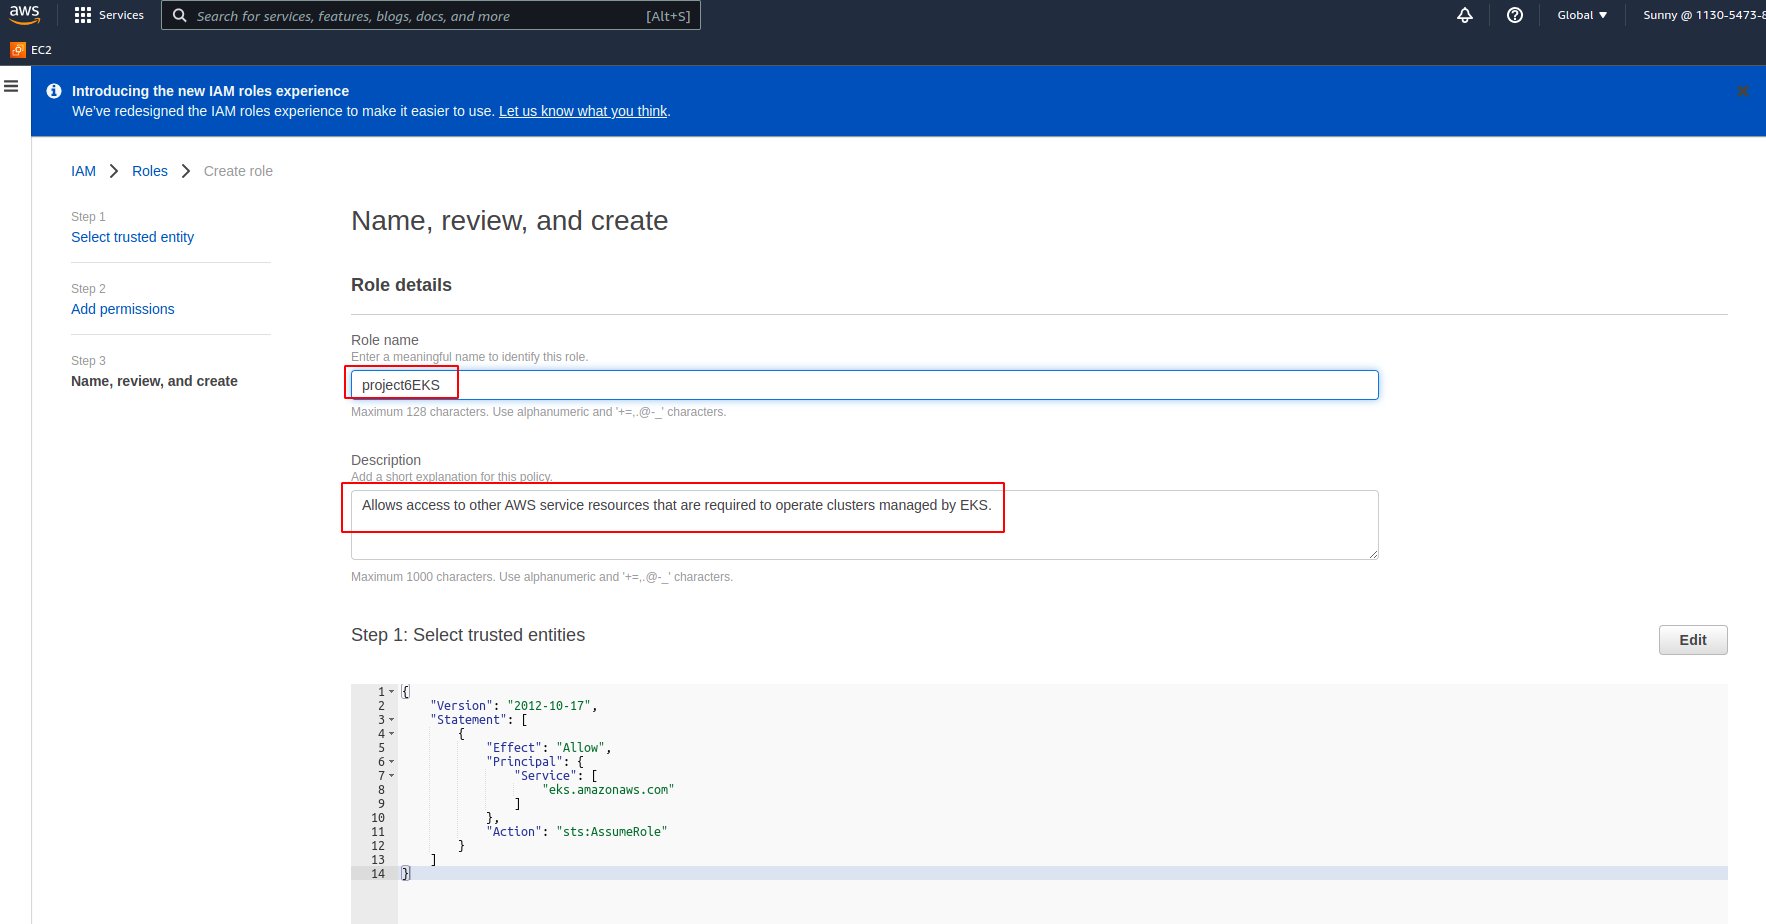Collapse the Statement array on line 3
The height and width of the screenshot is (924, 1766).
(390, 719)
